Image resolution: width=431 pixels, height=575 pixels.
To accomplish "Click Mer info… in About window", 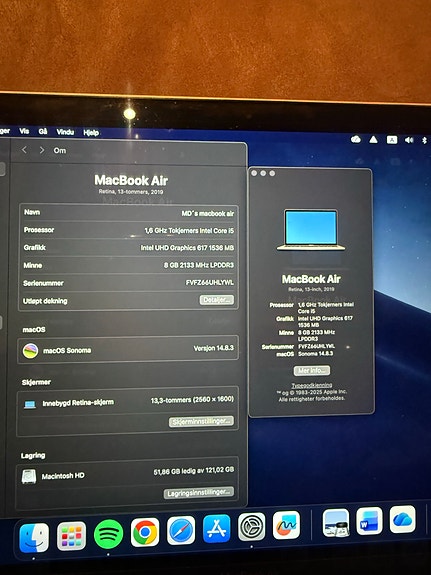I will click(x=312, y=370).
